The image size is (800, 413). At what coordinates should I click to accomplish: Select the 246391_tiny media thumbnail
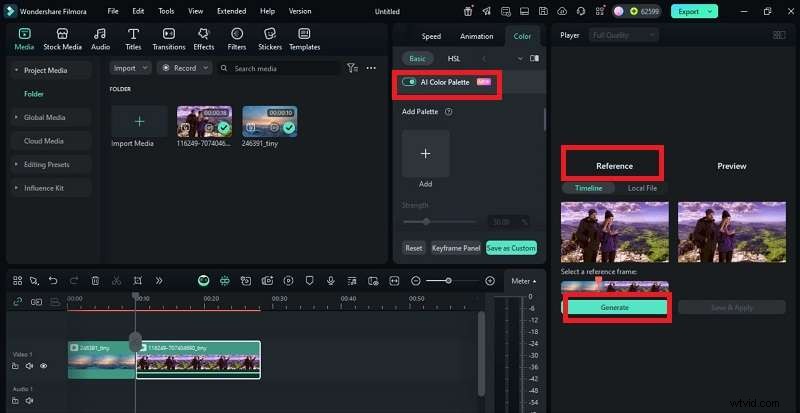[269, 121]
